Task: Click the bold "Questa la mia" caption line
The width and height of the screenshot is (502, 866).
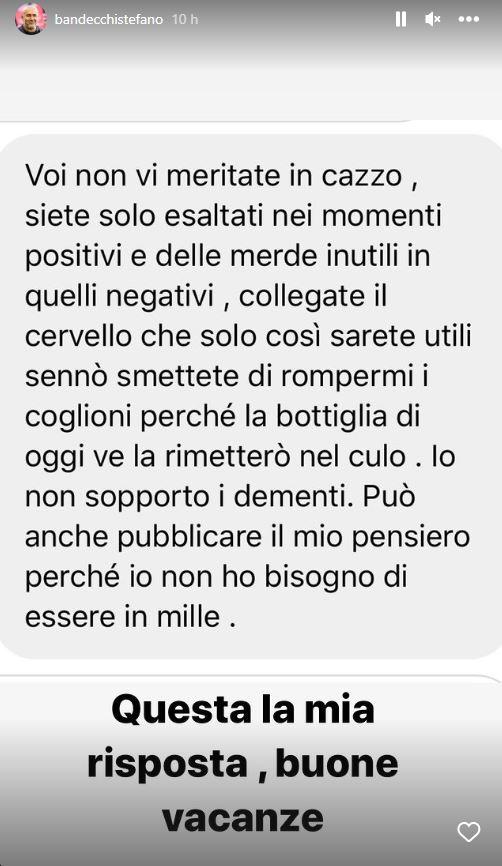Action: pos(243,710)
